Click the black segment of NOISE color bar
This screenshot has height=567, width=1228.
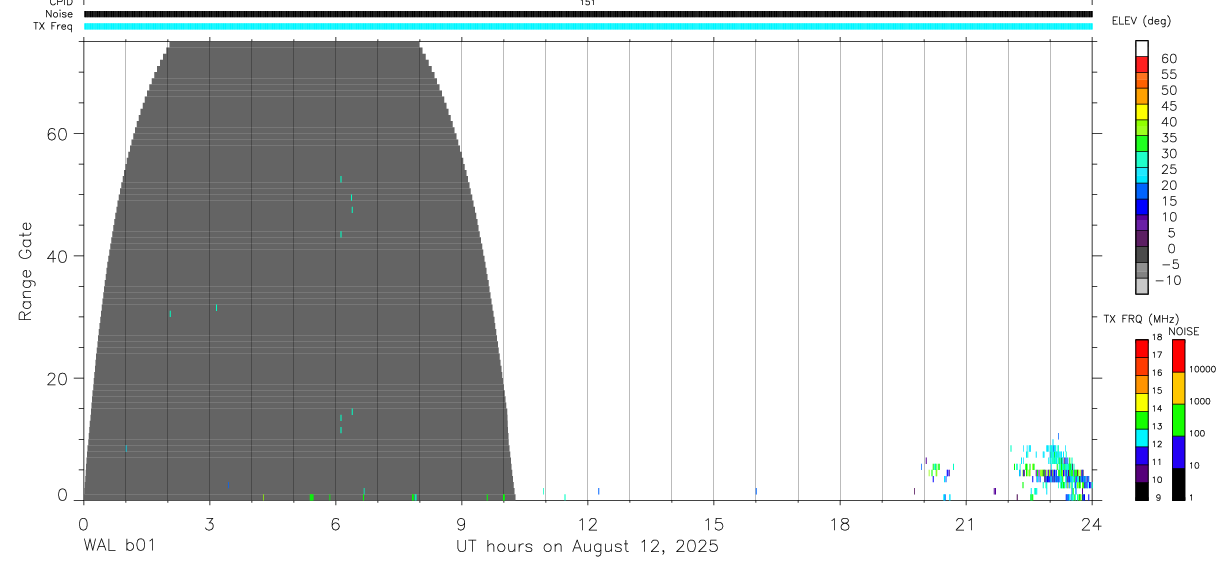[x=1178, y=484]
